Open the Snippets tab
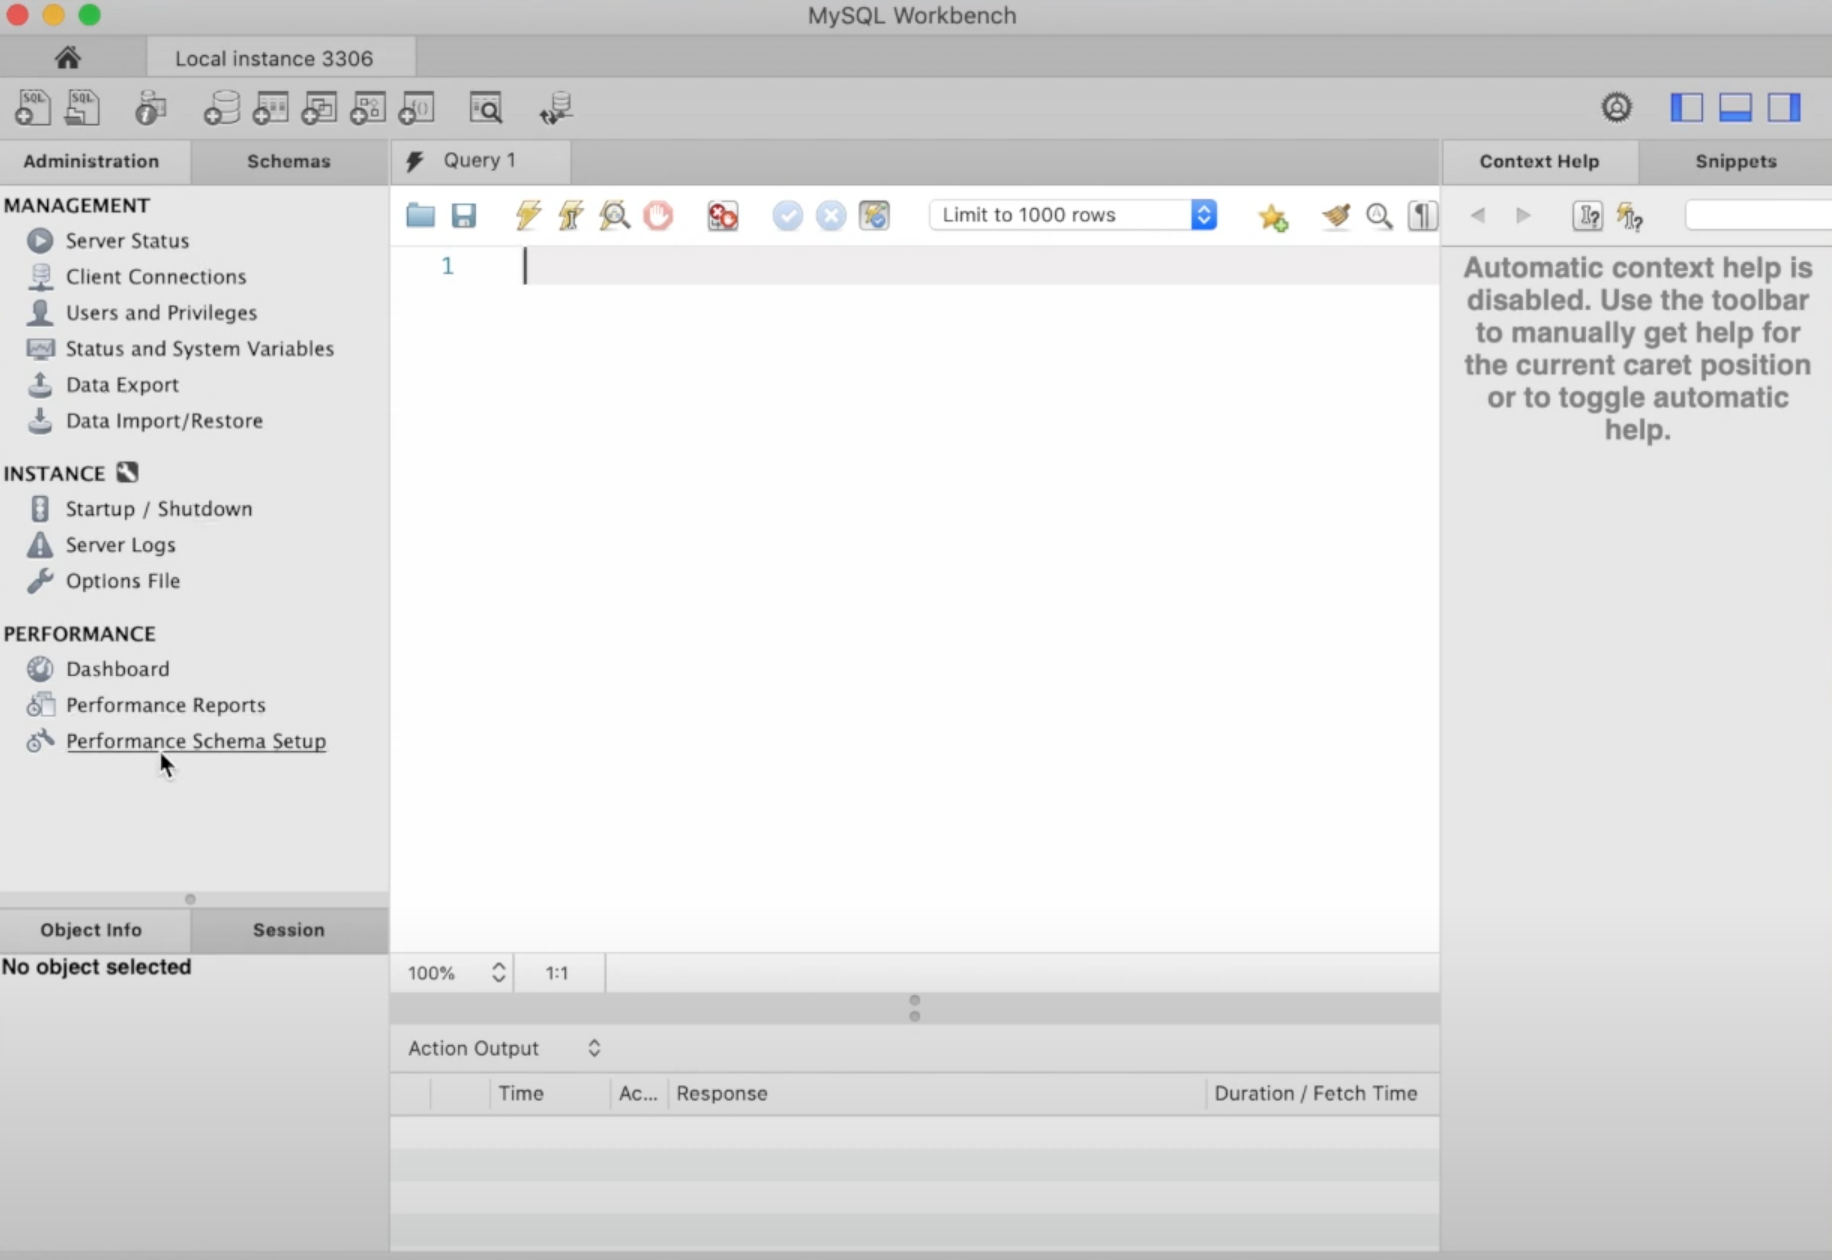Viewport: 1832px width, 1260px height. 1736,161
